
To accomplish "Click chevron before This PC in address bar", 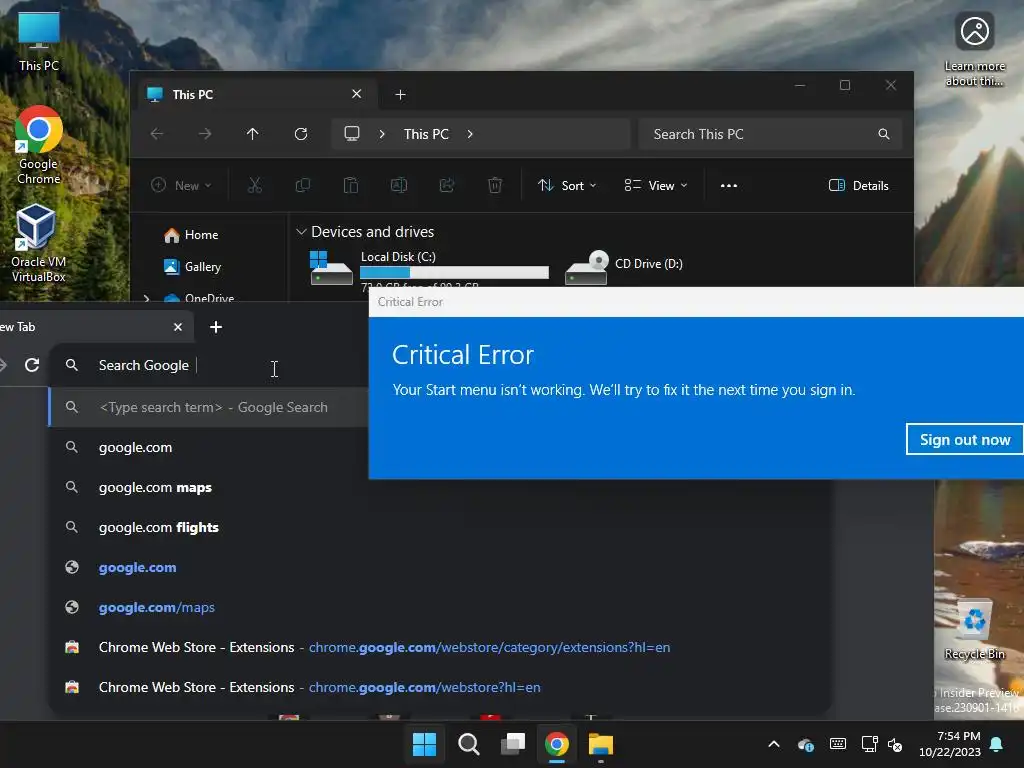I will (382, 134).
